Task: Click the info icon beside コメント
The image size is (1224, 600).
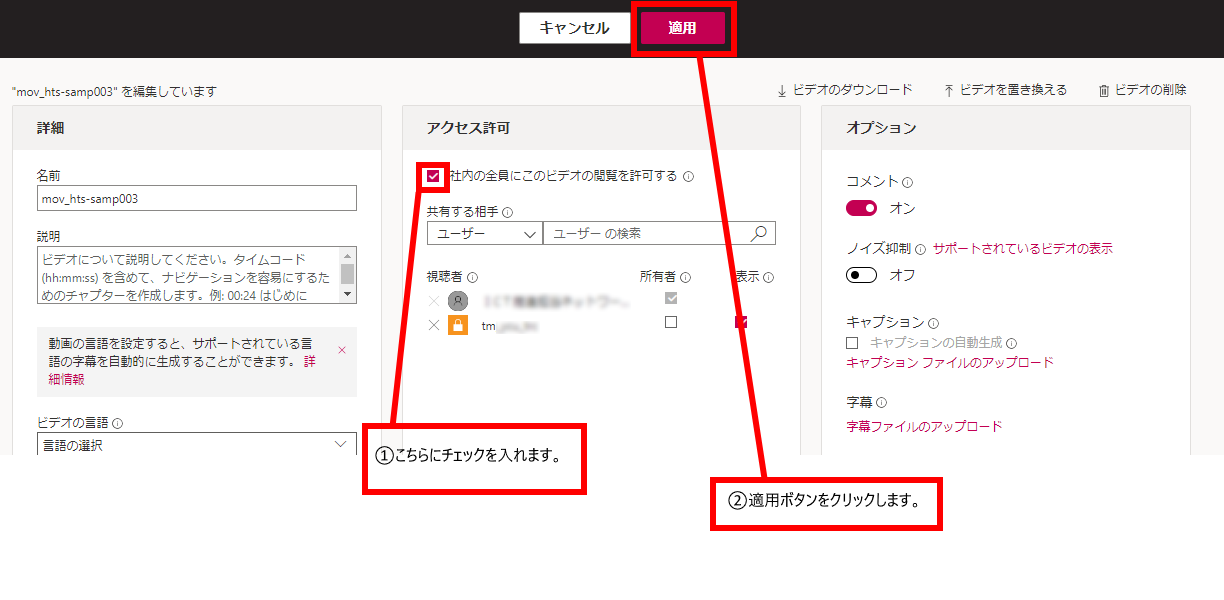Action: [908, 183]
